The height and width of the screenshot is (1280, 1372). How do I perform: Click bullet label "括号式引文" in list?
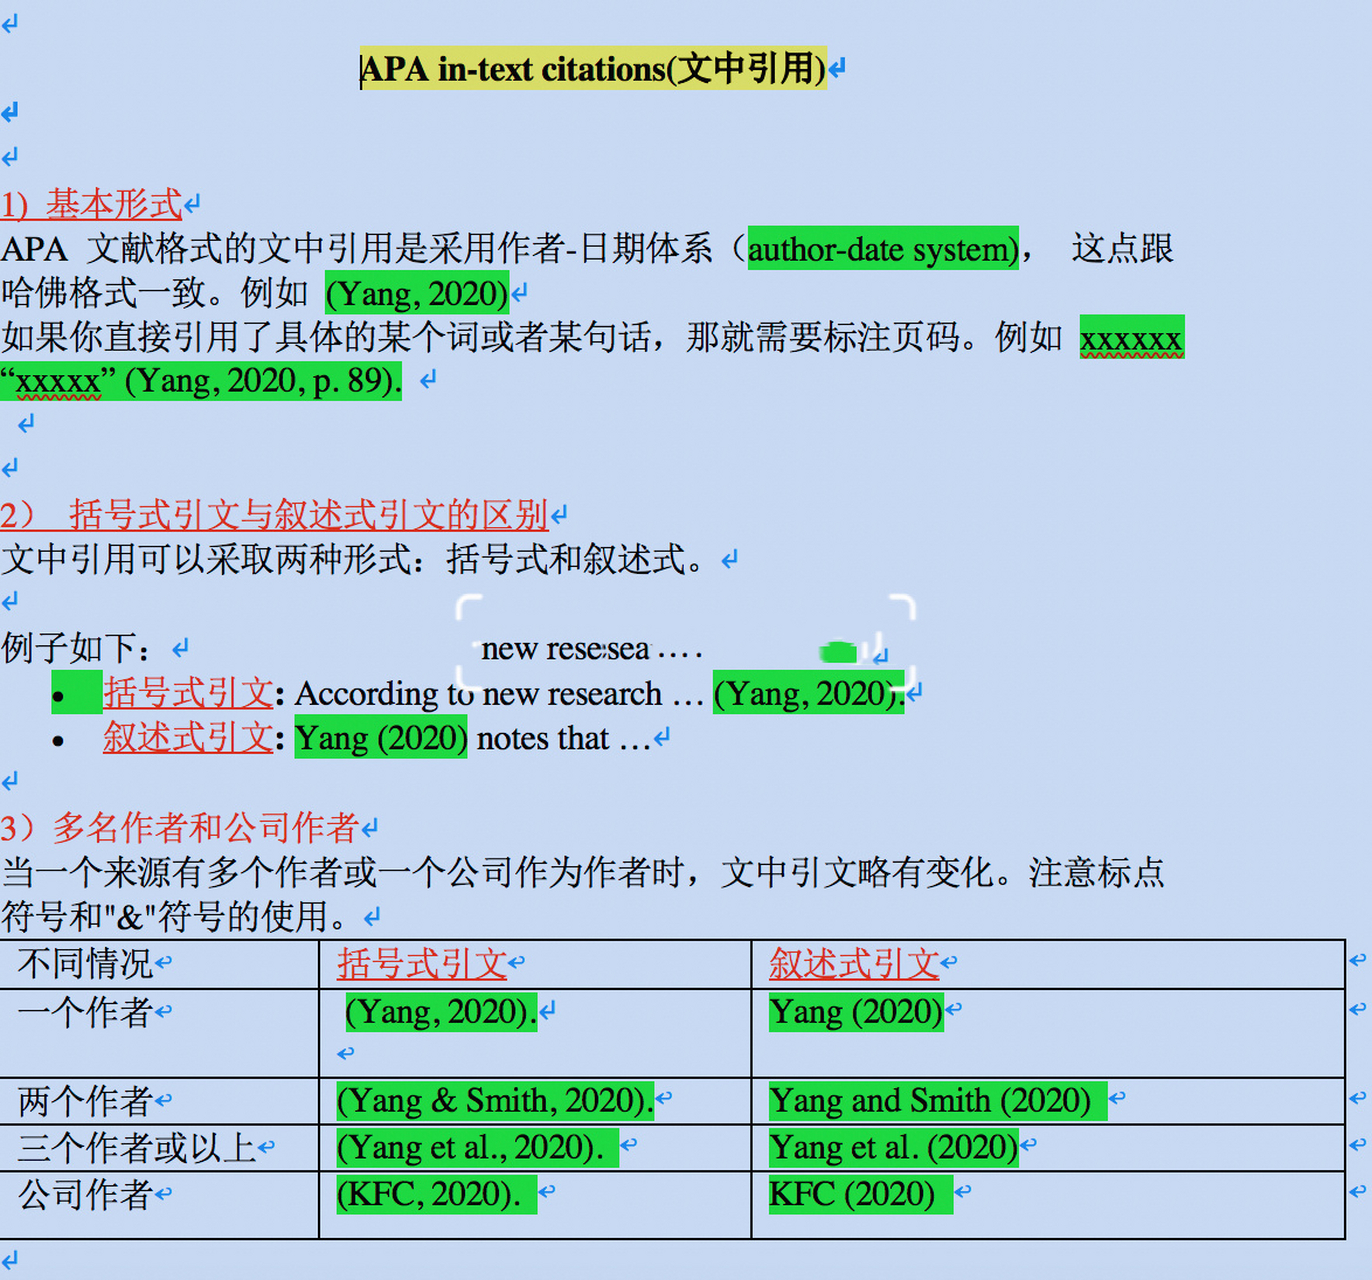pos(188,693)
